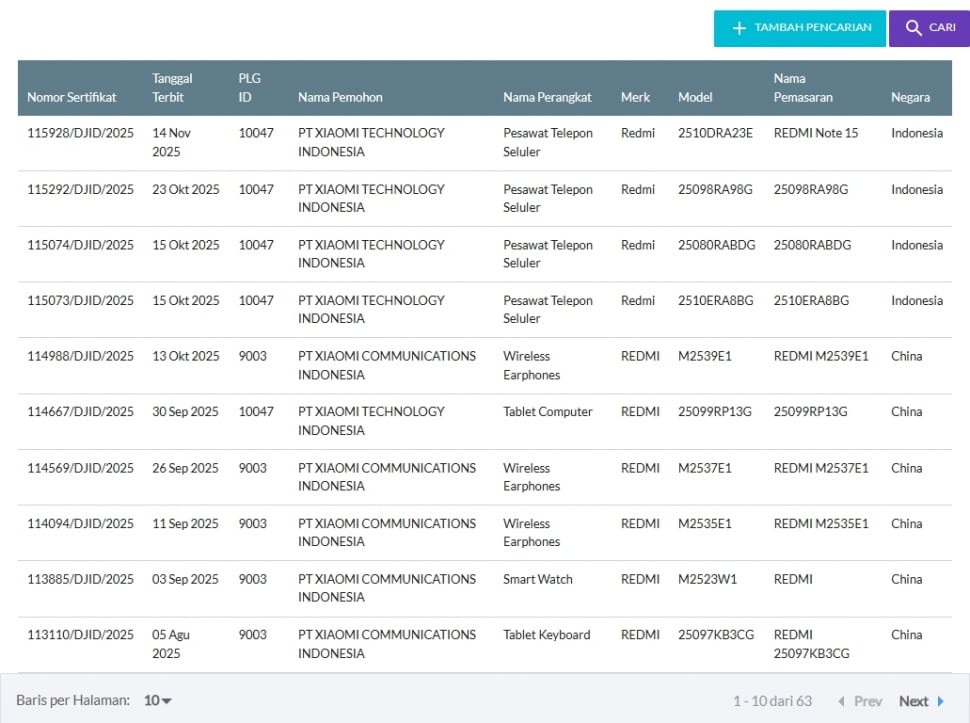This screenshot has width=970, height=723.
Task: Click the Model column header
Action: pyautogui.click(x=695, y=97)
